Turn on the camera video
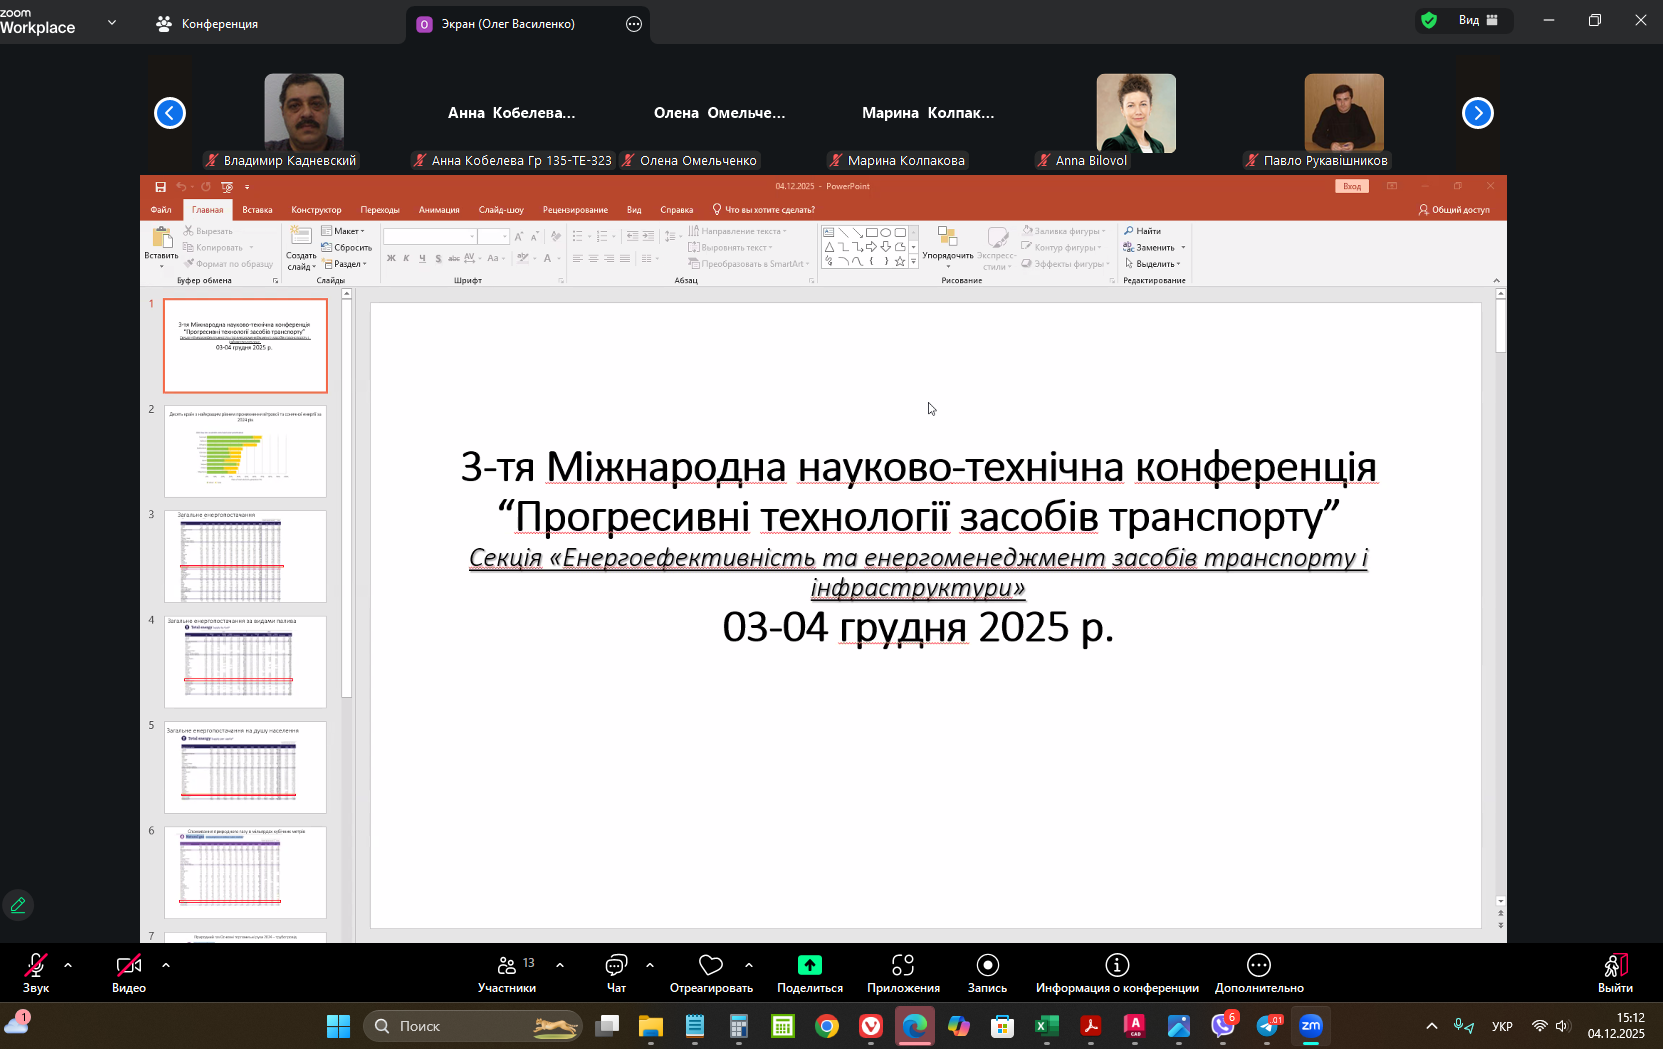Screen dimensions: 1663x1049 pyautogui.click(x=129, y=965)
